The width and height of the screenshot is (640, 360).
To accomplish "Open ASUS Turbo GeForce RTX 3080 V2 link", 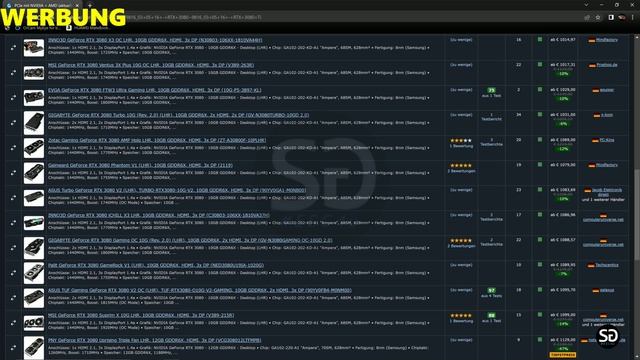I will click(177, 190).
